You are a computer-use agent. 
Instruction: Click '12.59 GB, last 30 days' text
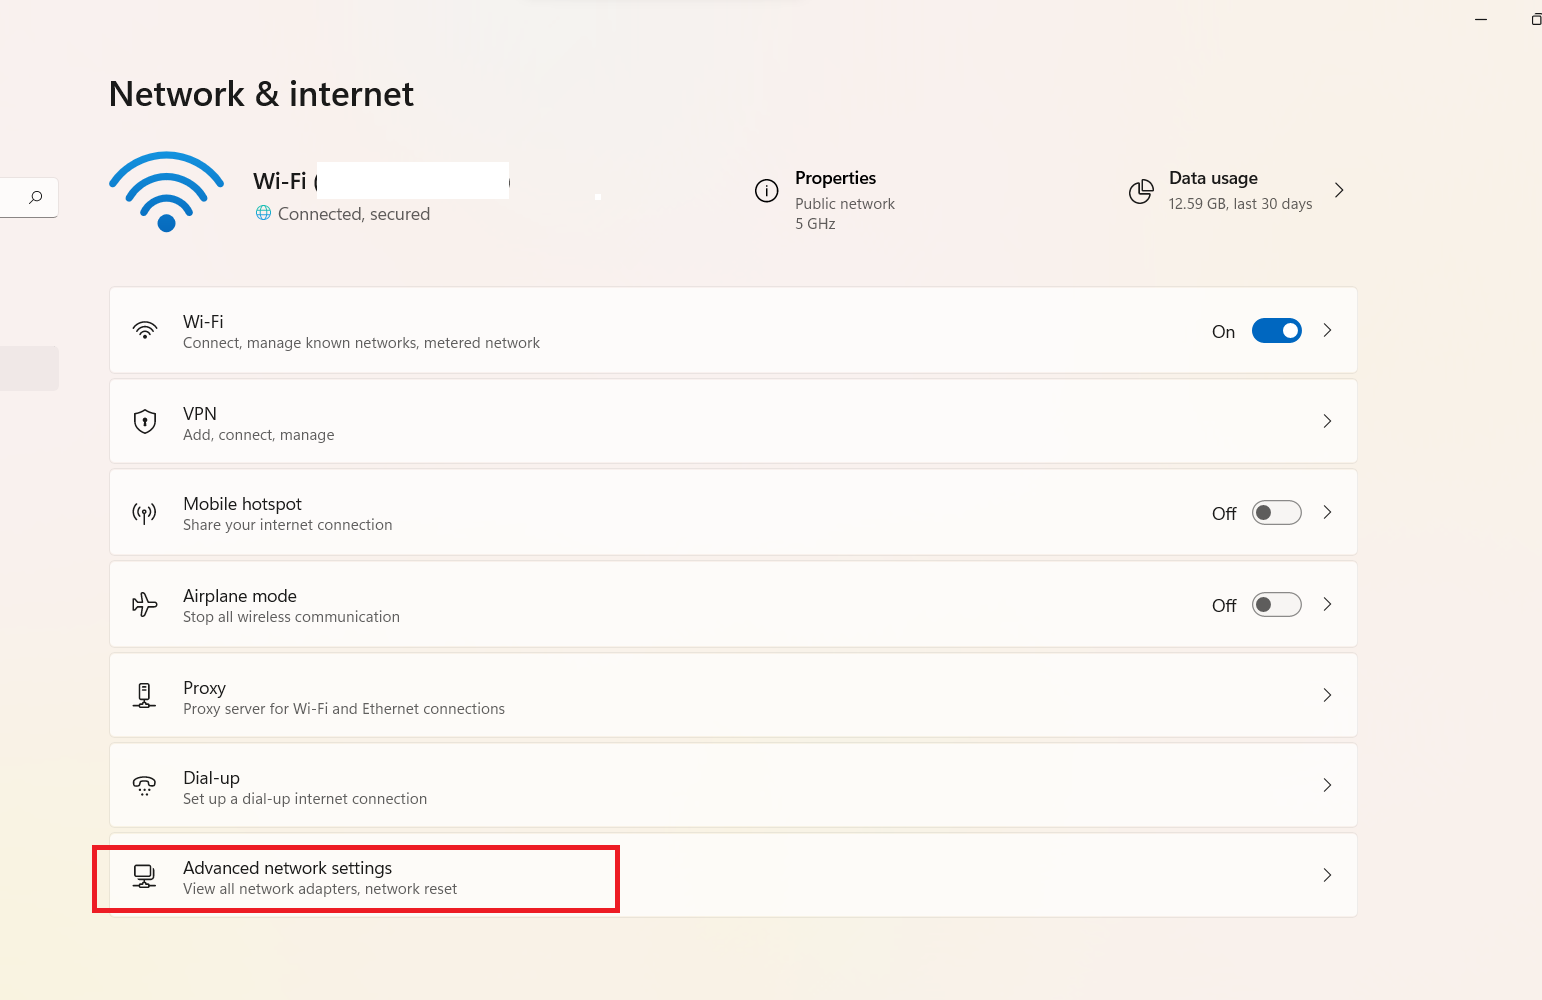click(1240, 204)
